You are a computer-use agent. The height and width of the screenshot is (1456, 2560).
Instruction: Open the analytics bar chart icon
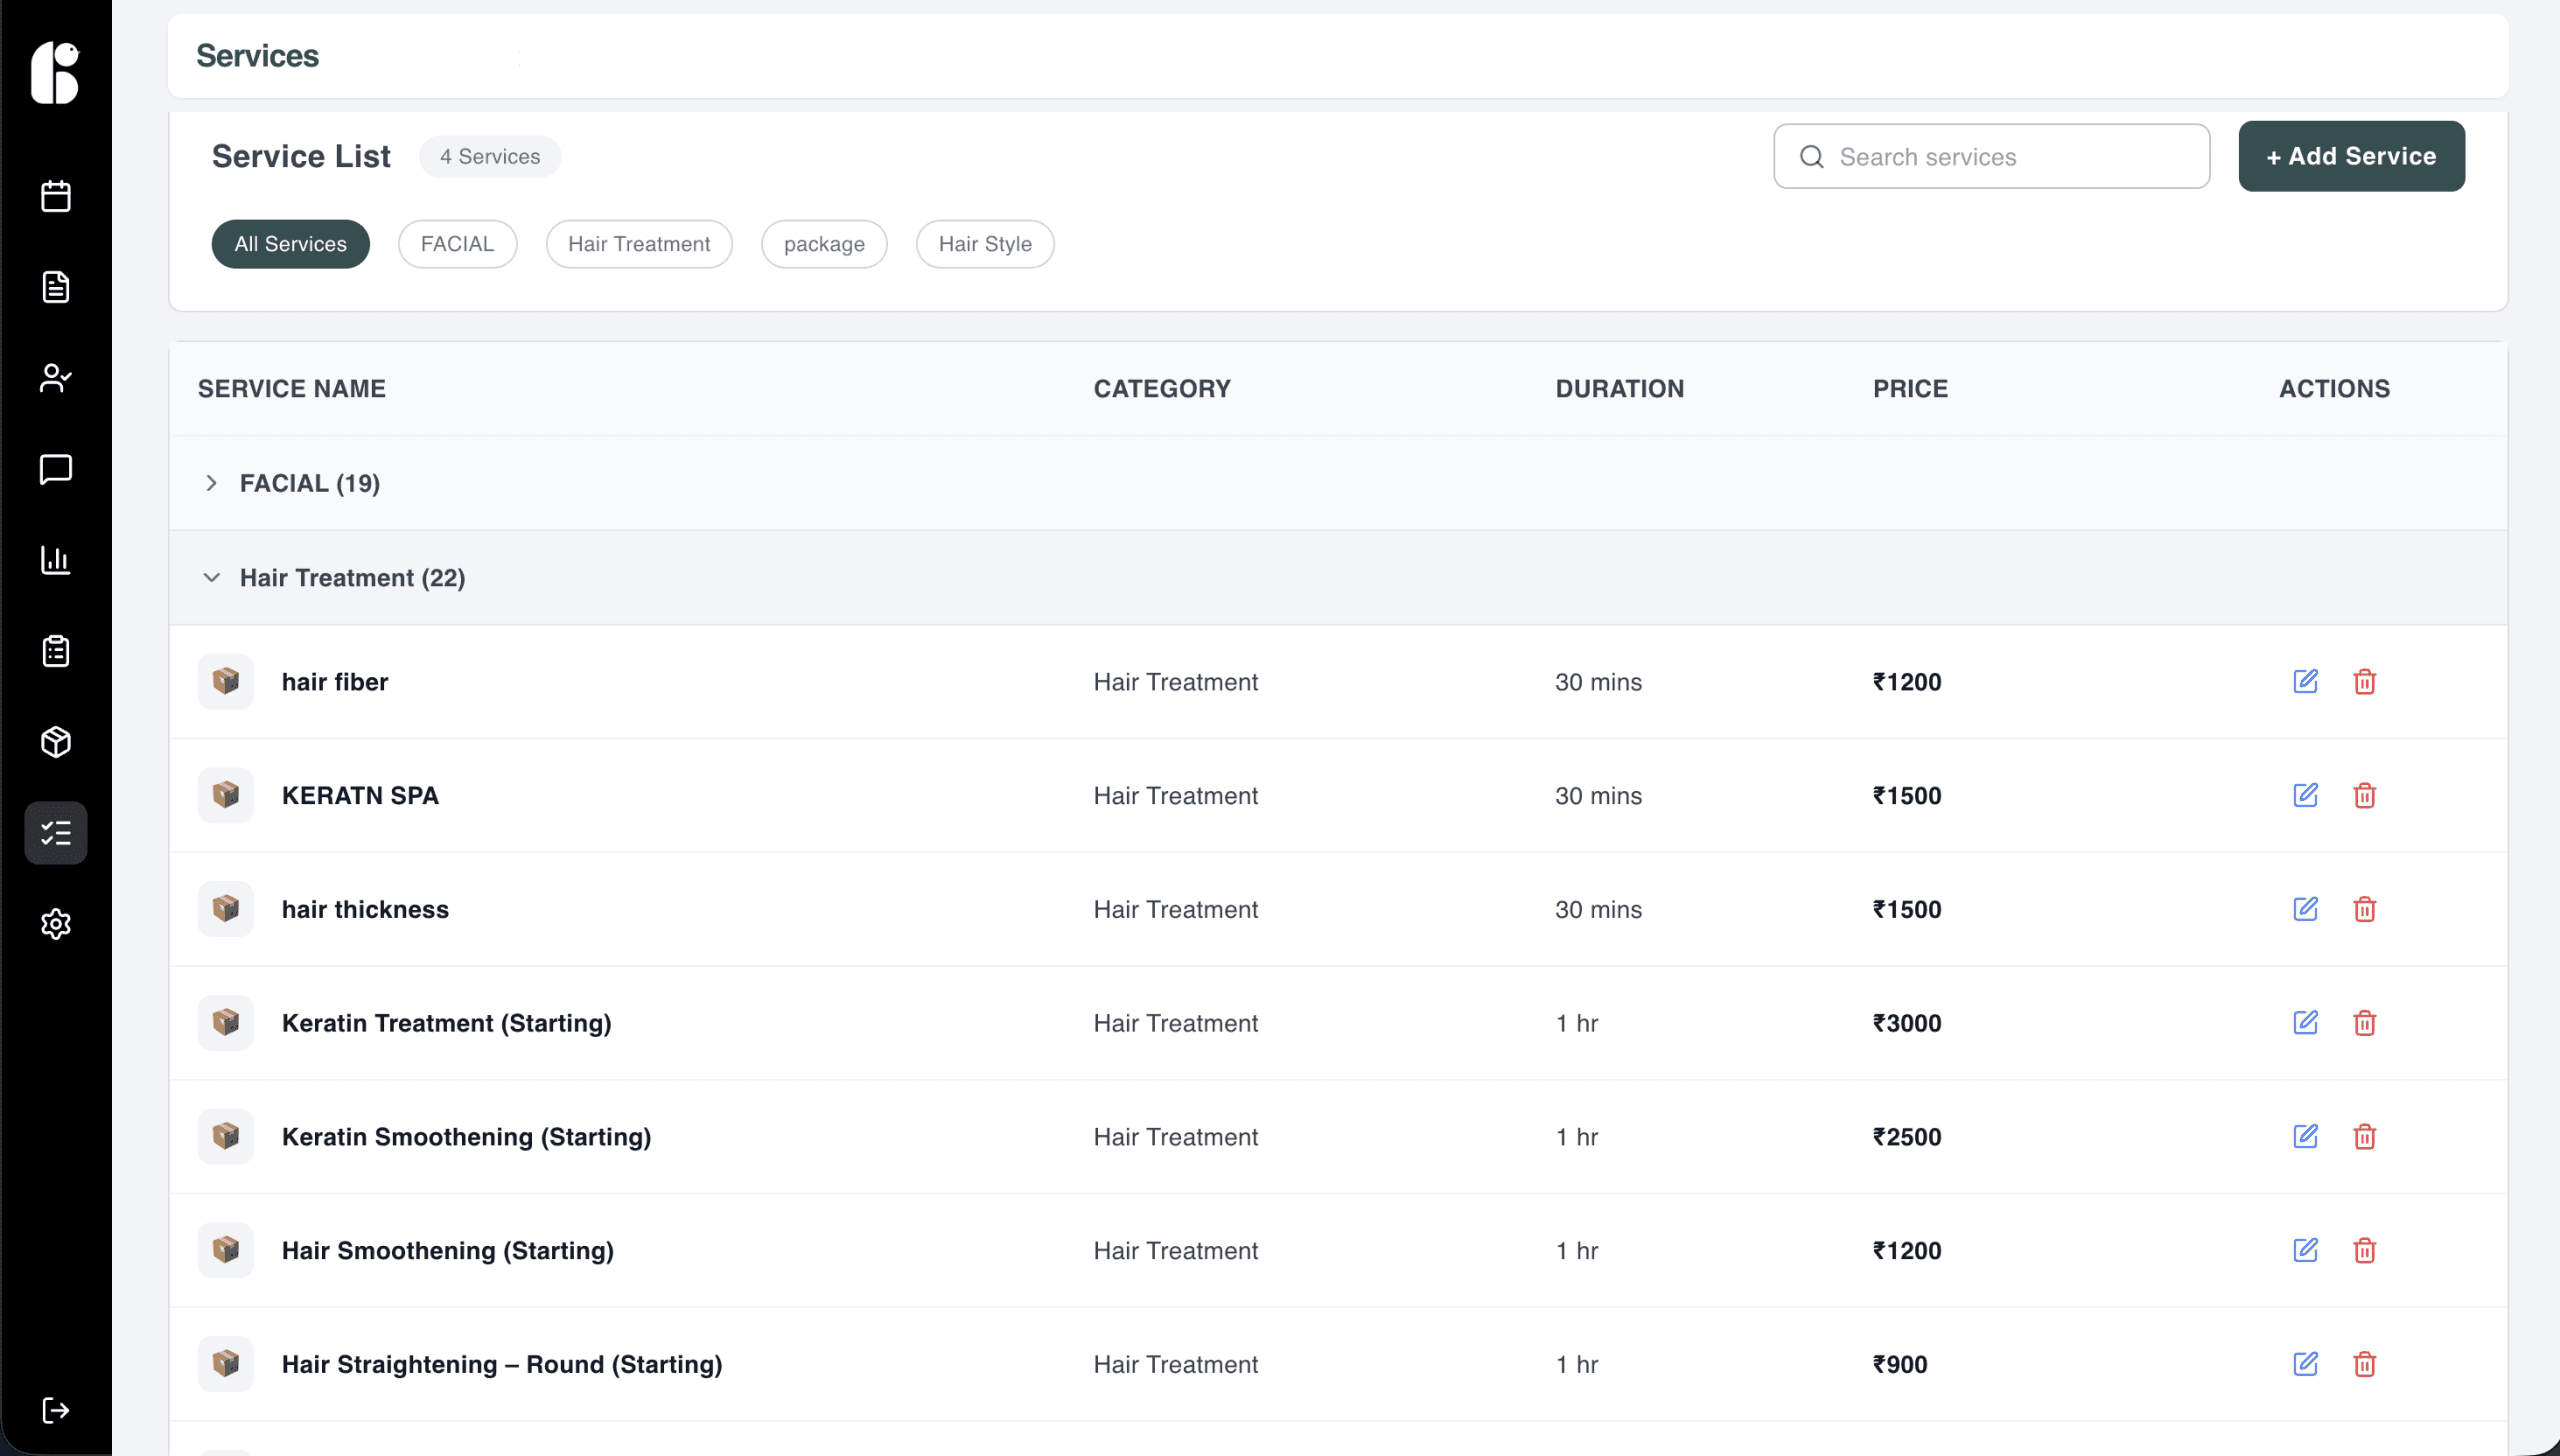[x=56, y=560]
